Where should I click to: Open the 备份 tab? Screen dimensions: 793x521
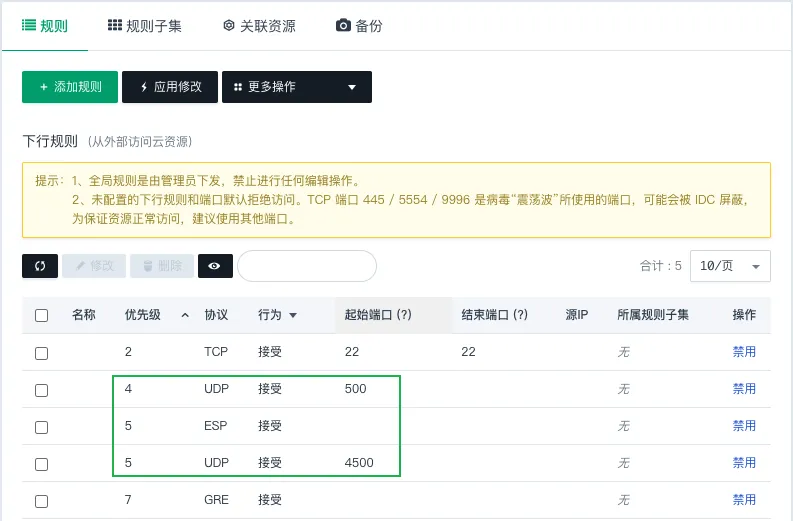click(x=359, y=26)
